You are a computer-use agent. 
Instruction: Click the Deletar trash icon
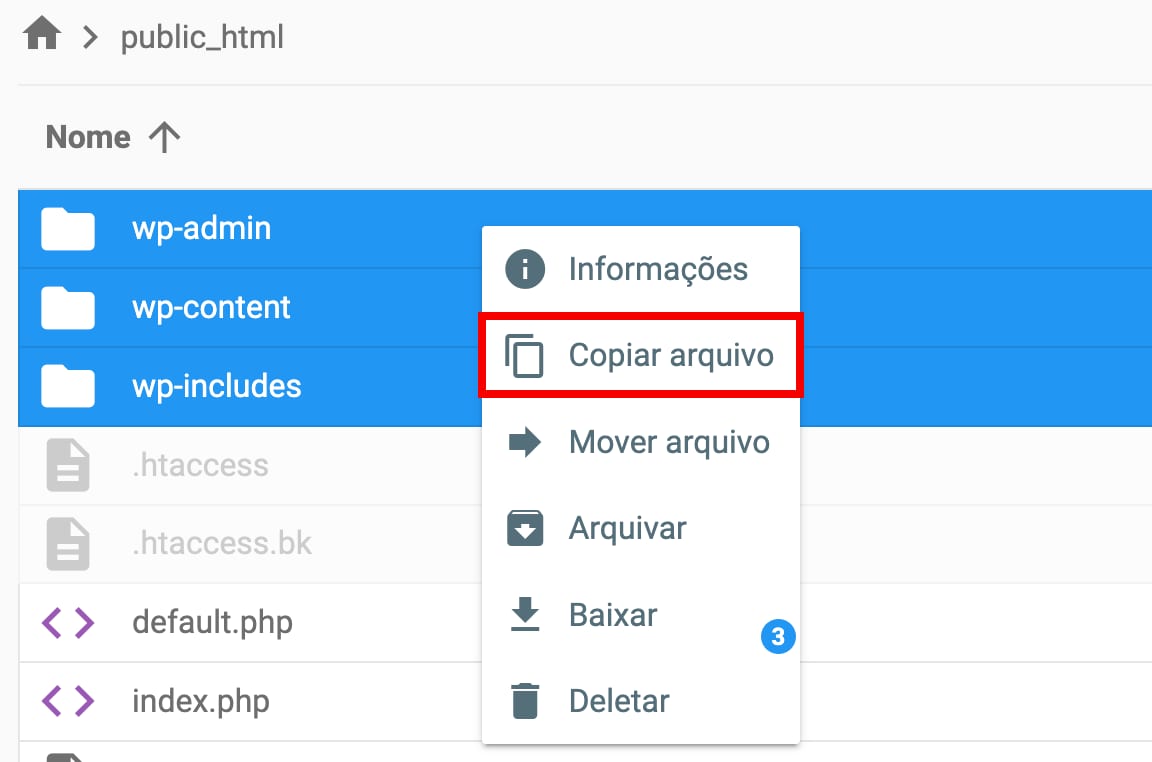tap(525, 701)
